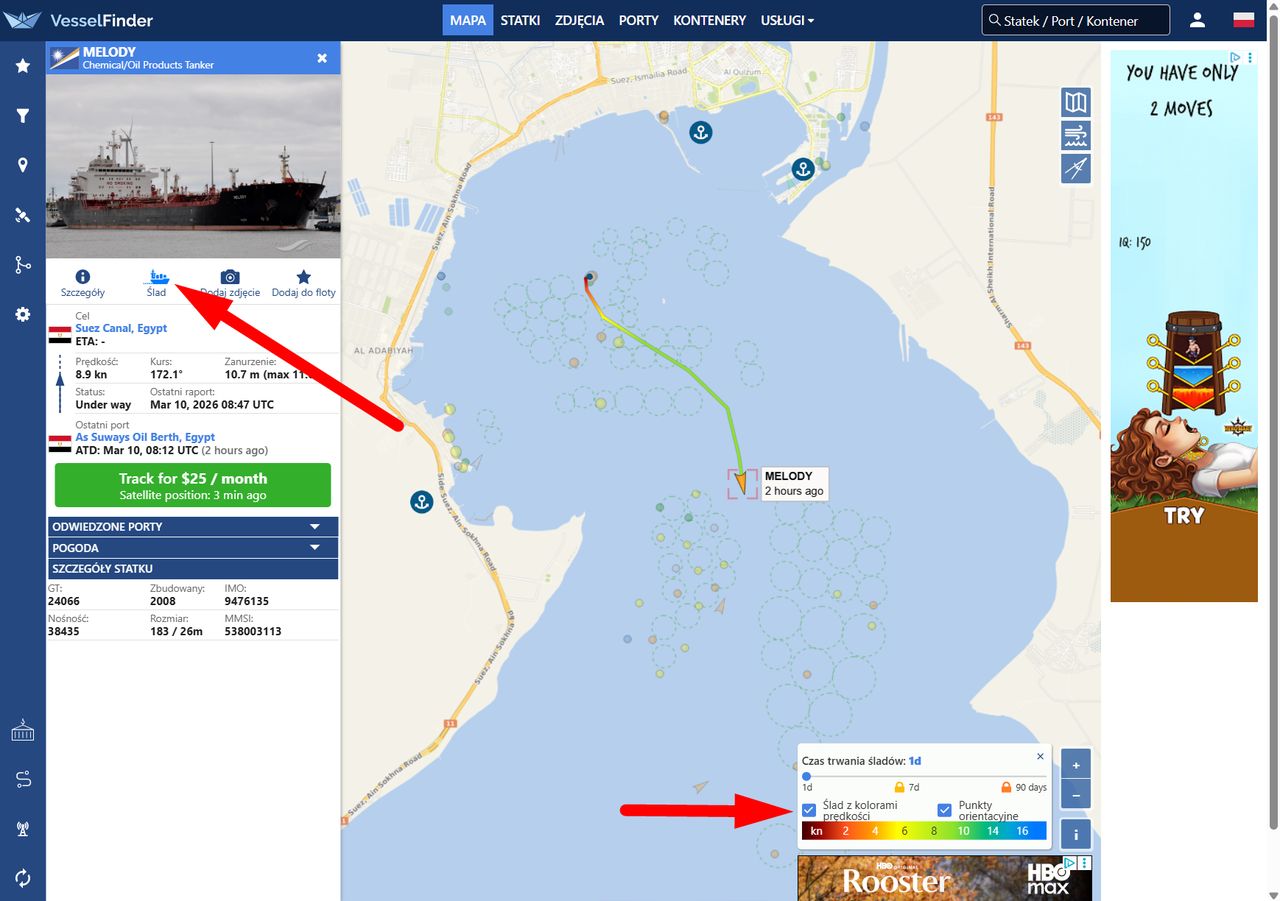The image size is (1280, 901).
Task: Open the As Suways Oil Berth link
Action: (145, 437)
